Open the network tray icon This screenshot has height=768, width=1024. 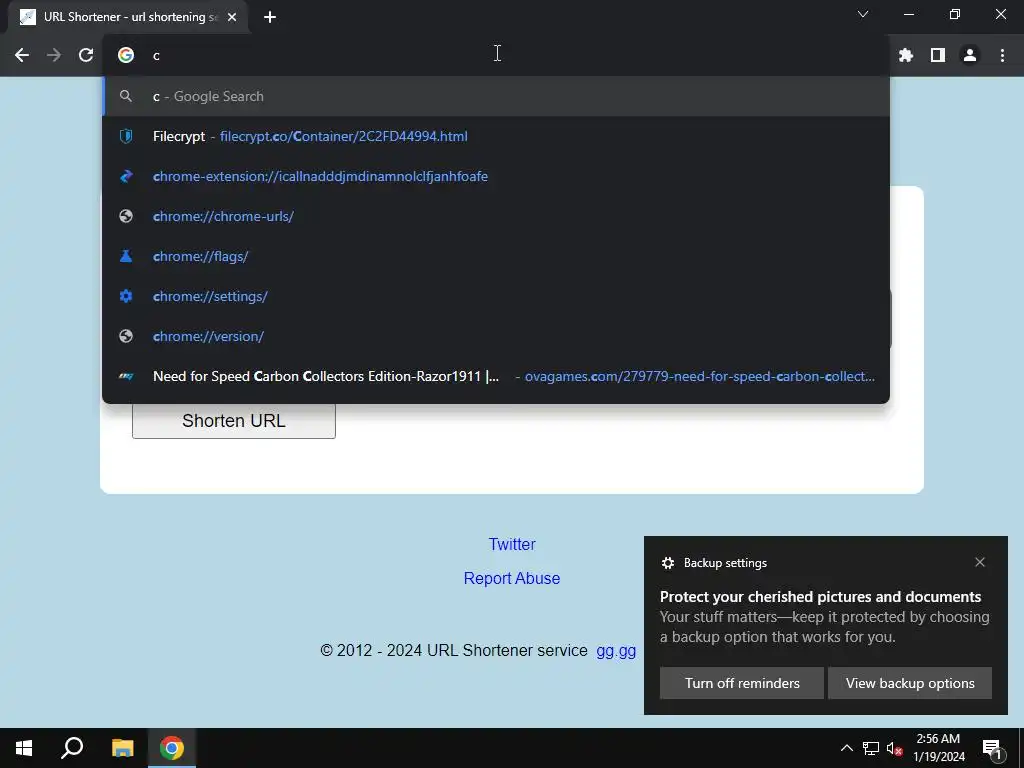coord(871,748)
